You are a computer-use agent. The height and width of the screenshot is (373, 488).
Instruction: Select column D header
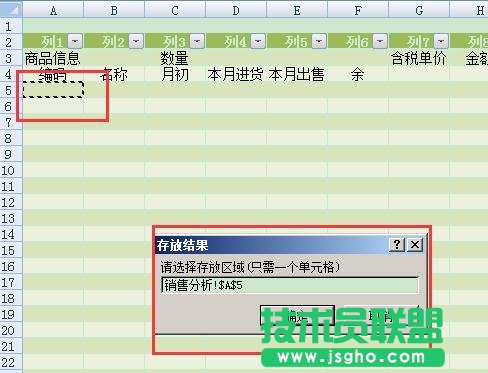click(236, 10)
